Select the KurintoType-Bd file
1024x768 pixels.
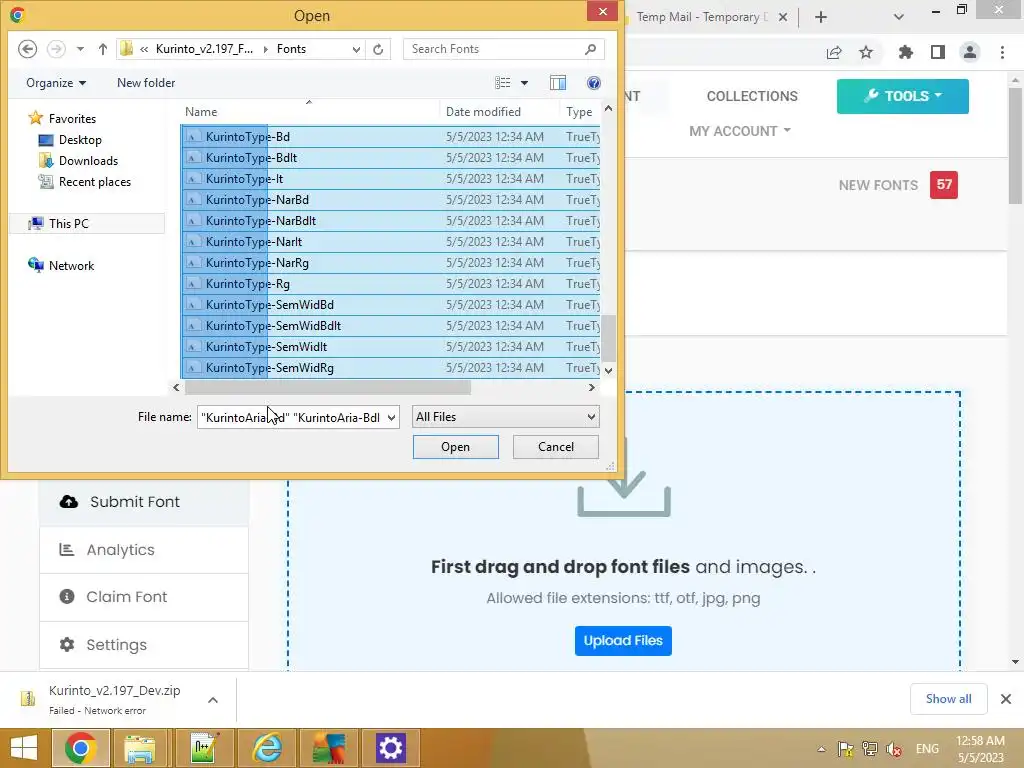390,136
